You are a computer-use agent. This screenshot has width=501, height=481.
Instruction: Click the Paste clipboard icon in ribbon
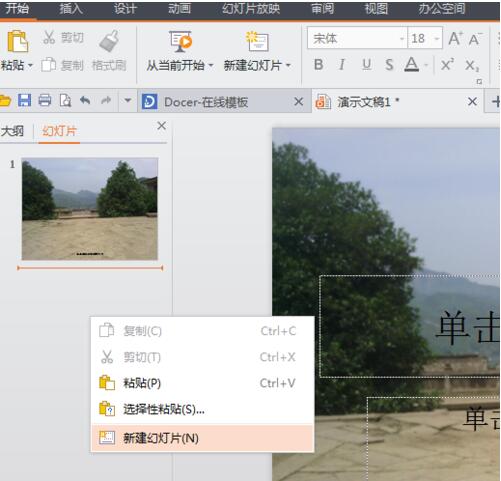[17, 41]
